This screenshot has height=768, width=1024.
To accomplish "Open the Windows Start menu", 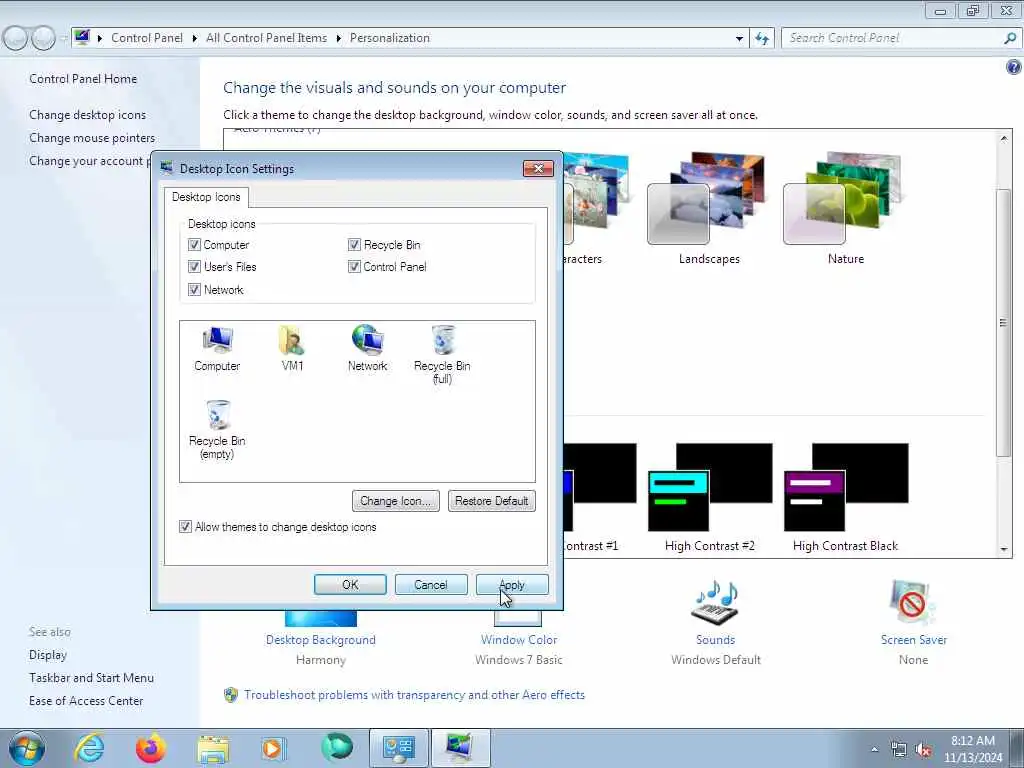I will [27, 748].
